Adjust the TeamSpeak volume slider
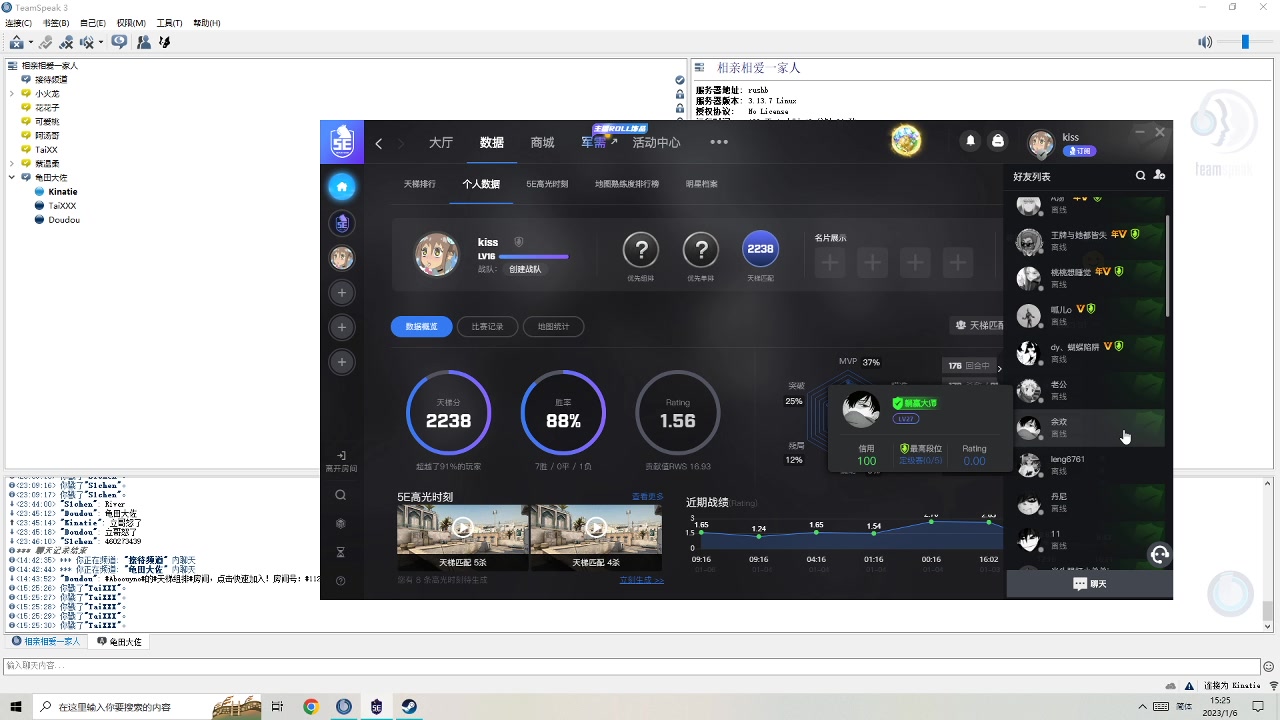The image size is (1280, 720). tap(1244, 41)
